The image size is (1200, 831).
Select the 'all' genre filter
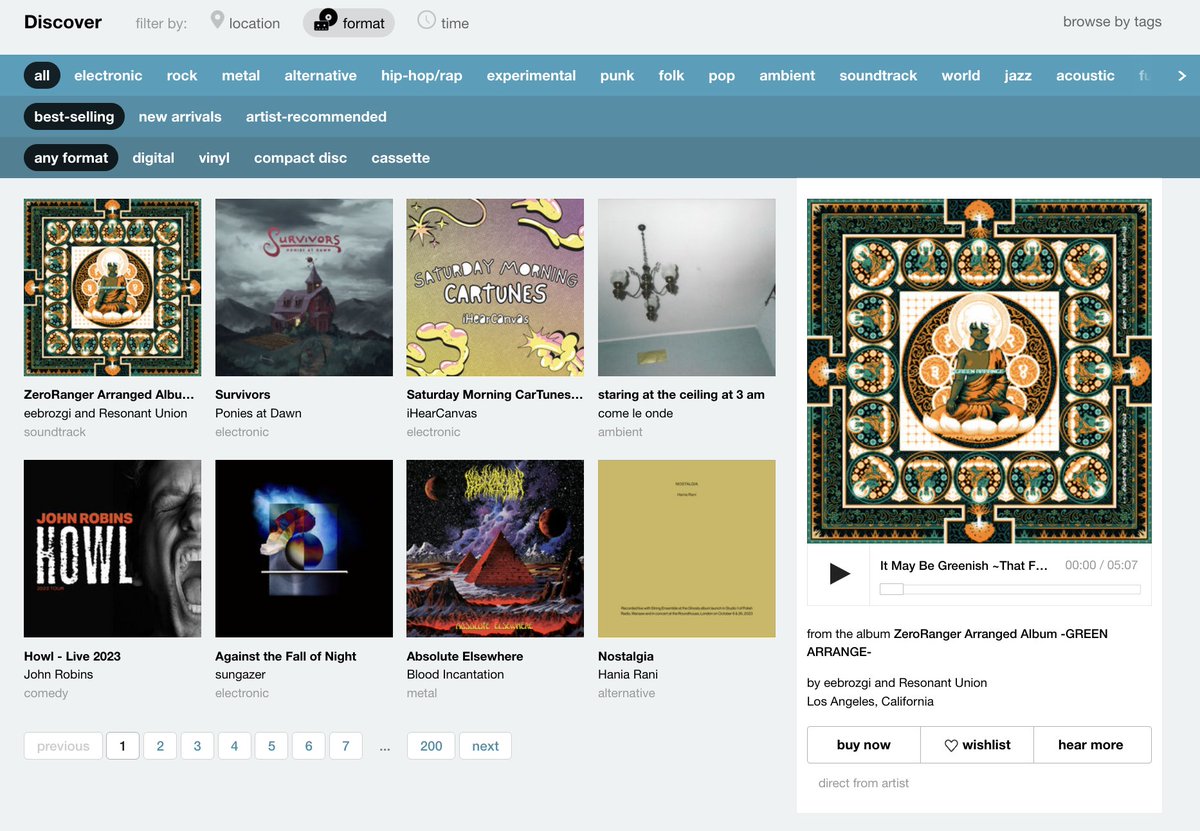(x=42, y=75)
